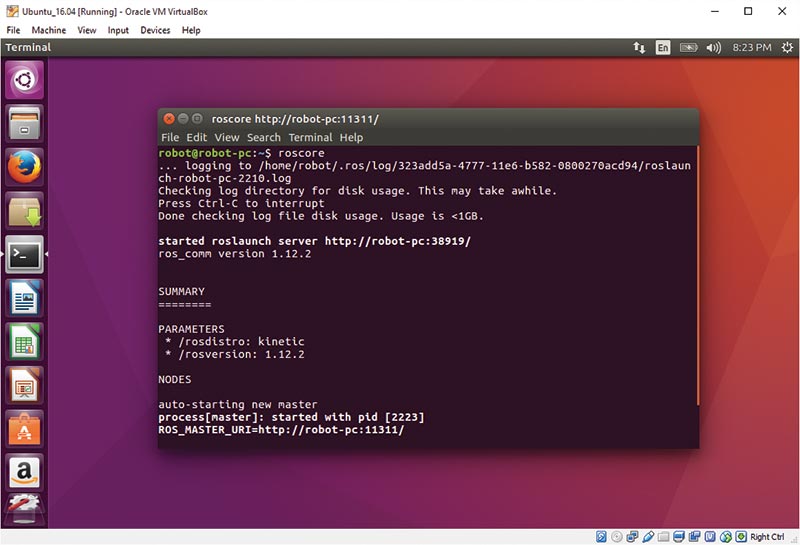Open VirtualBox Devices menu
Image resolution: width=800 pixels, height=545 pixels.
pyautogui.click(x=155, y=30)
